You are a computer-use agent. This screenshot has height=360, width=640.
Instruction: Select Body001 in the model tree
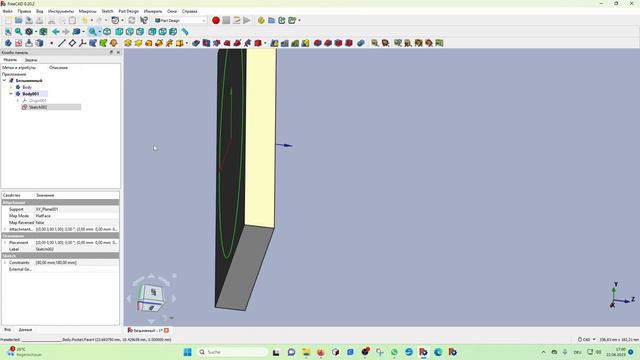coord(31,94)
